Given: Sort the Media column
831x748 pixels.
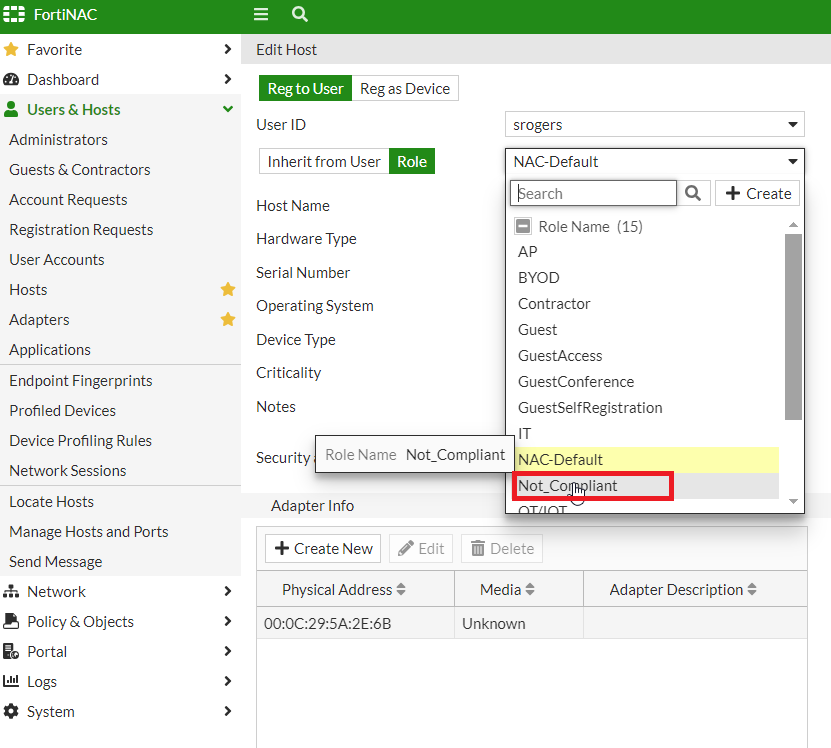Looking at the screenshot, I should pos(530,590).
